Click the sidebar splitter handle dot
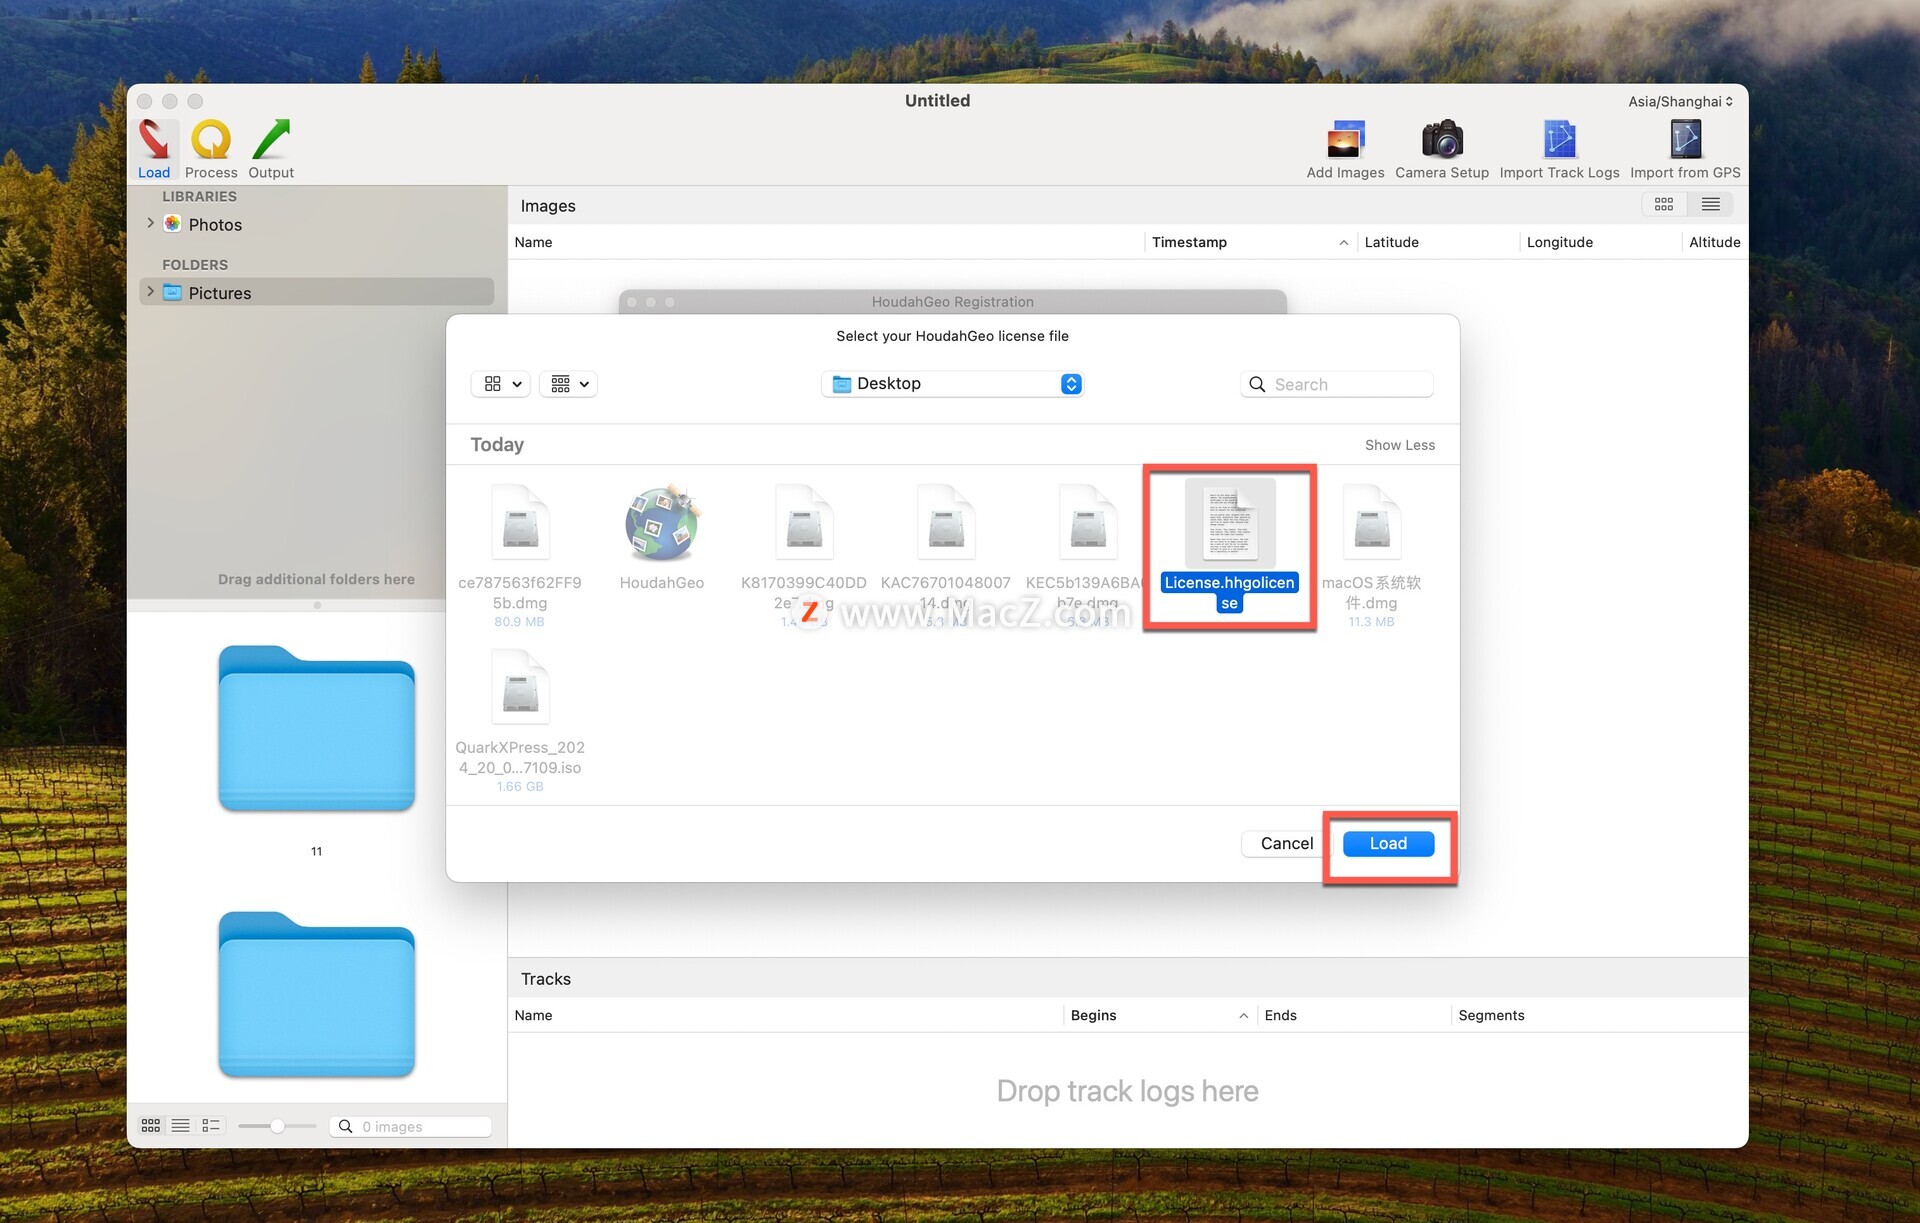This screenshot has width=1920, height=1223. (x=317, y=605)
